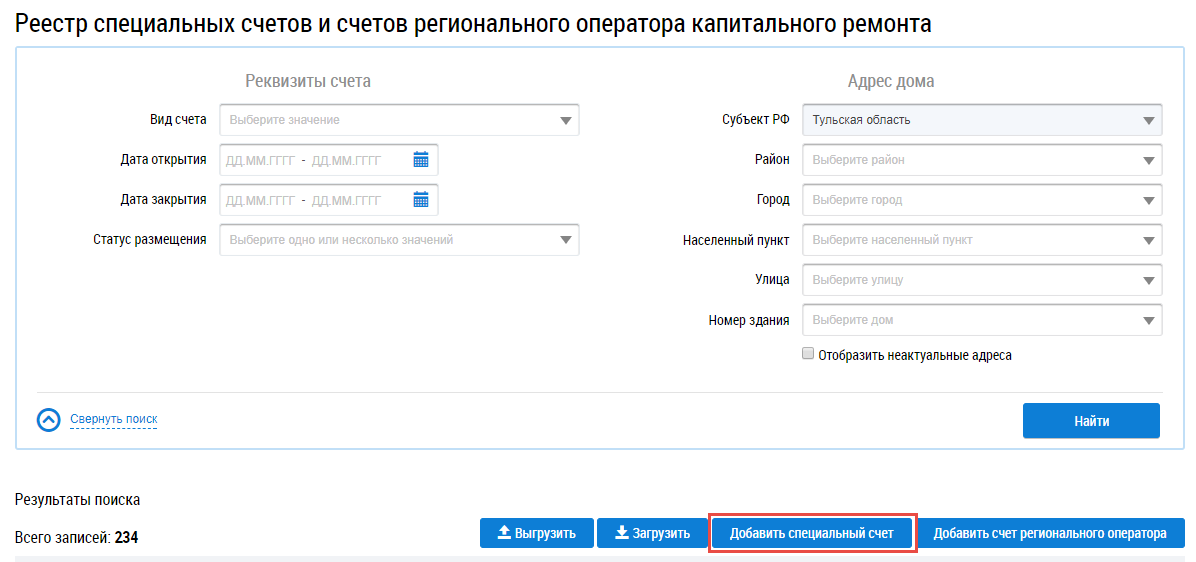1196x562 pixels.
Task: Click the Свернуть поиск link
Action: click(x=113, y=419)
